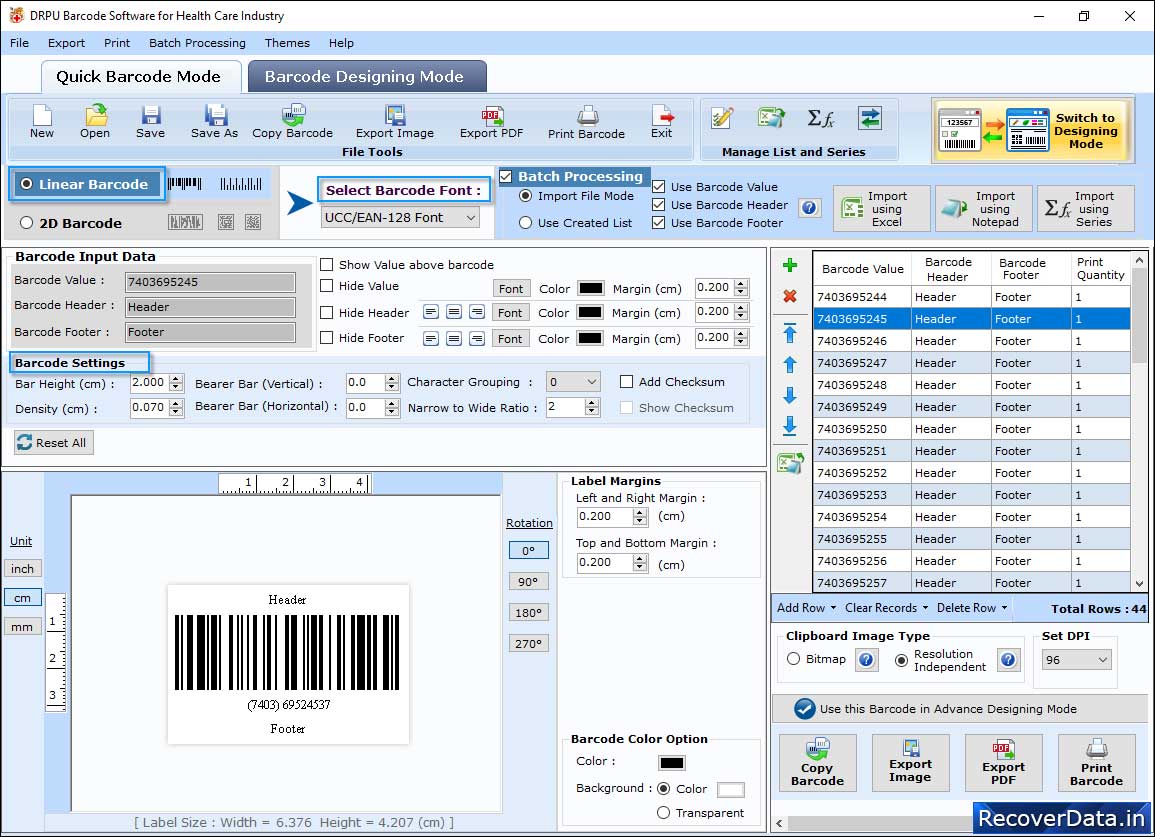Click help icon beside Use Barcode Header

[x=809, y=208]
